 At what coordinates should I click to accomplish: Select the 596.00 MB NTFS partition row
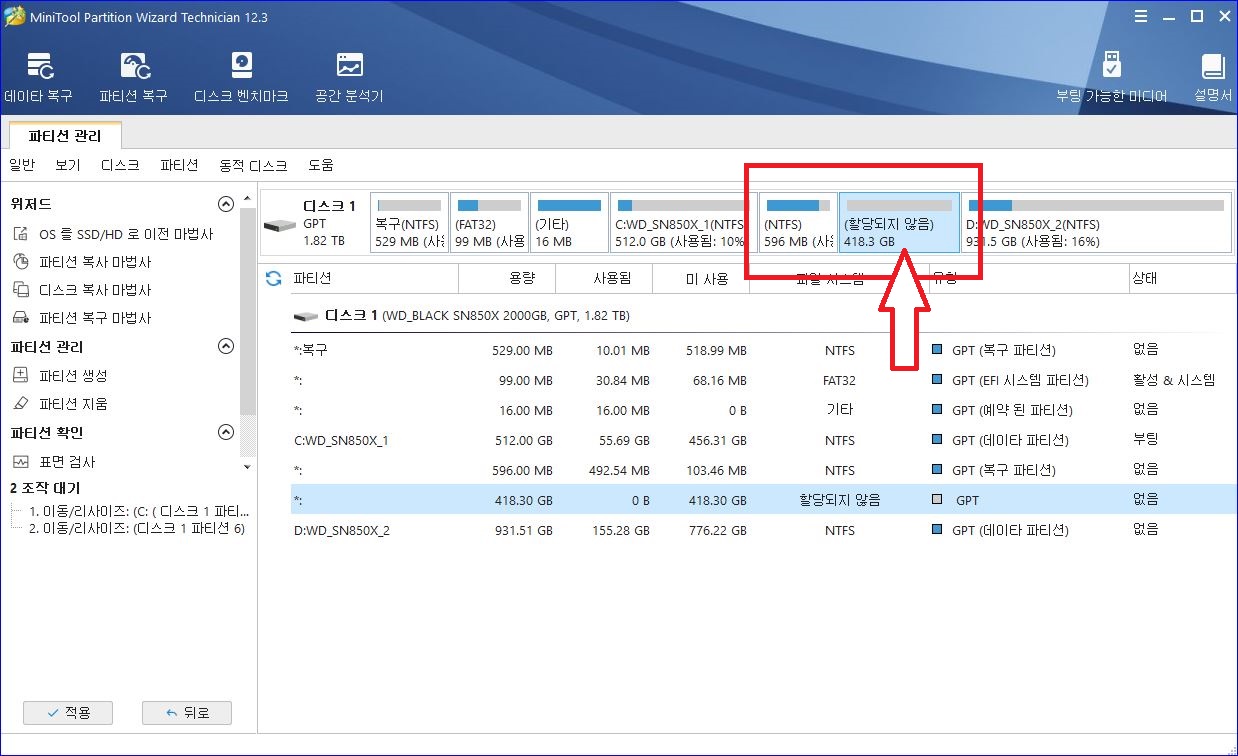764,470
